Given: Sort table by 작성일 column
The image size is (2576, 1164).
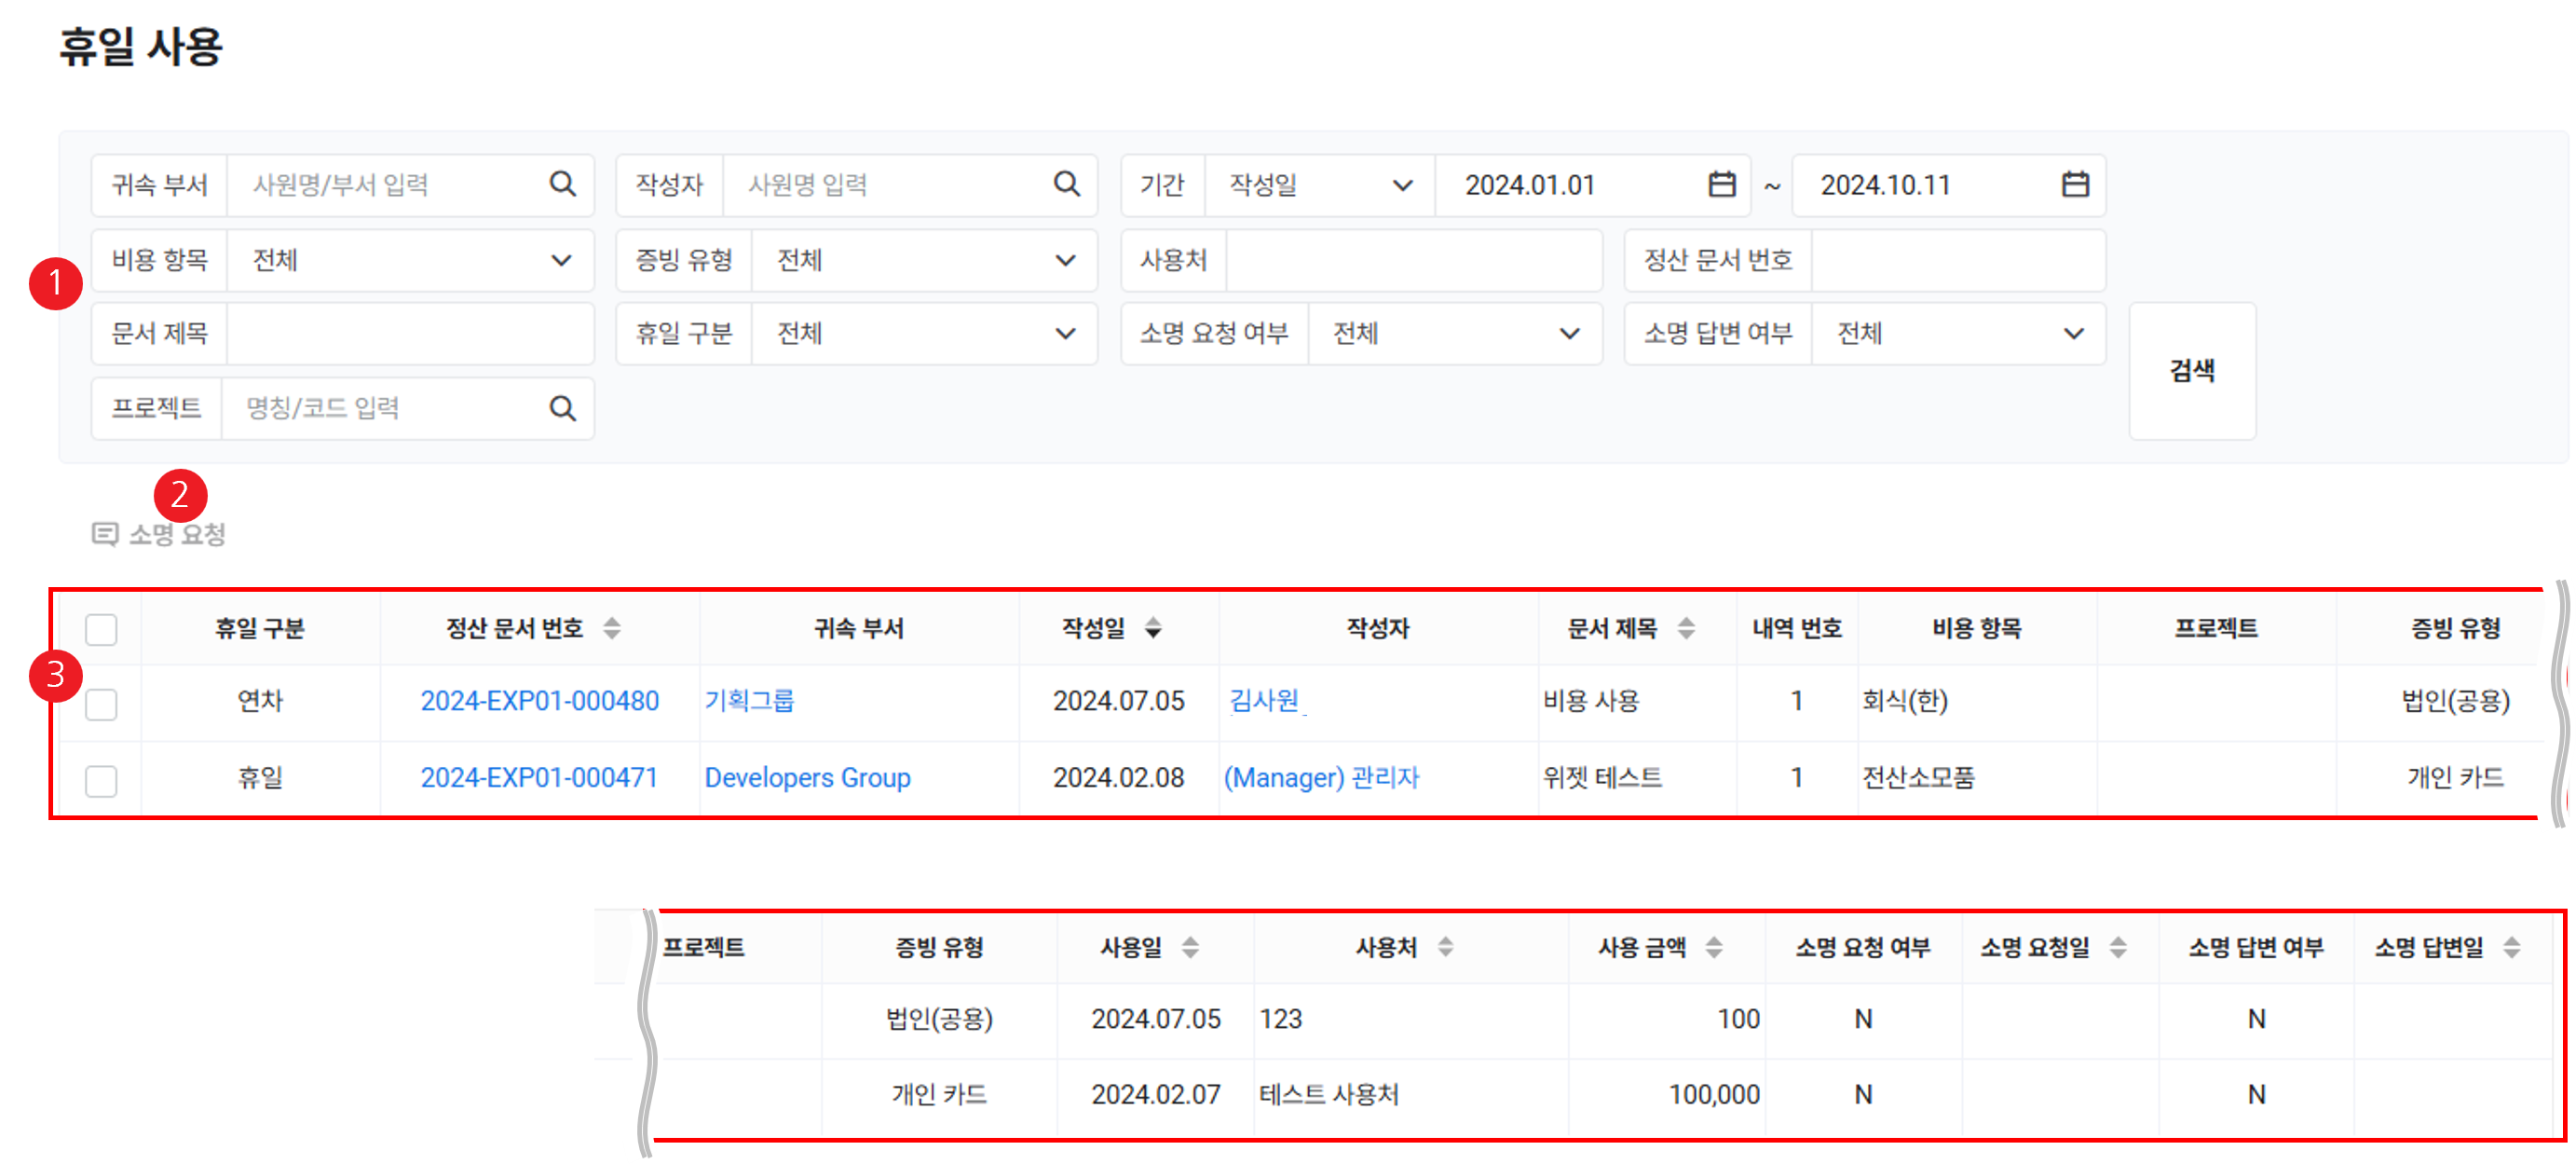Looking at the screenshot, I should point(1153,628).
